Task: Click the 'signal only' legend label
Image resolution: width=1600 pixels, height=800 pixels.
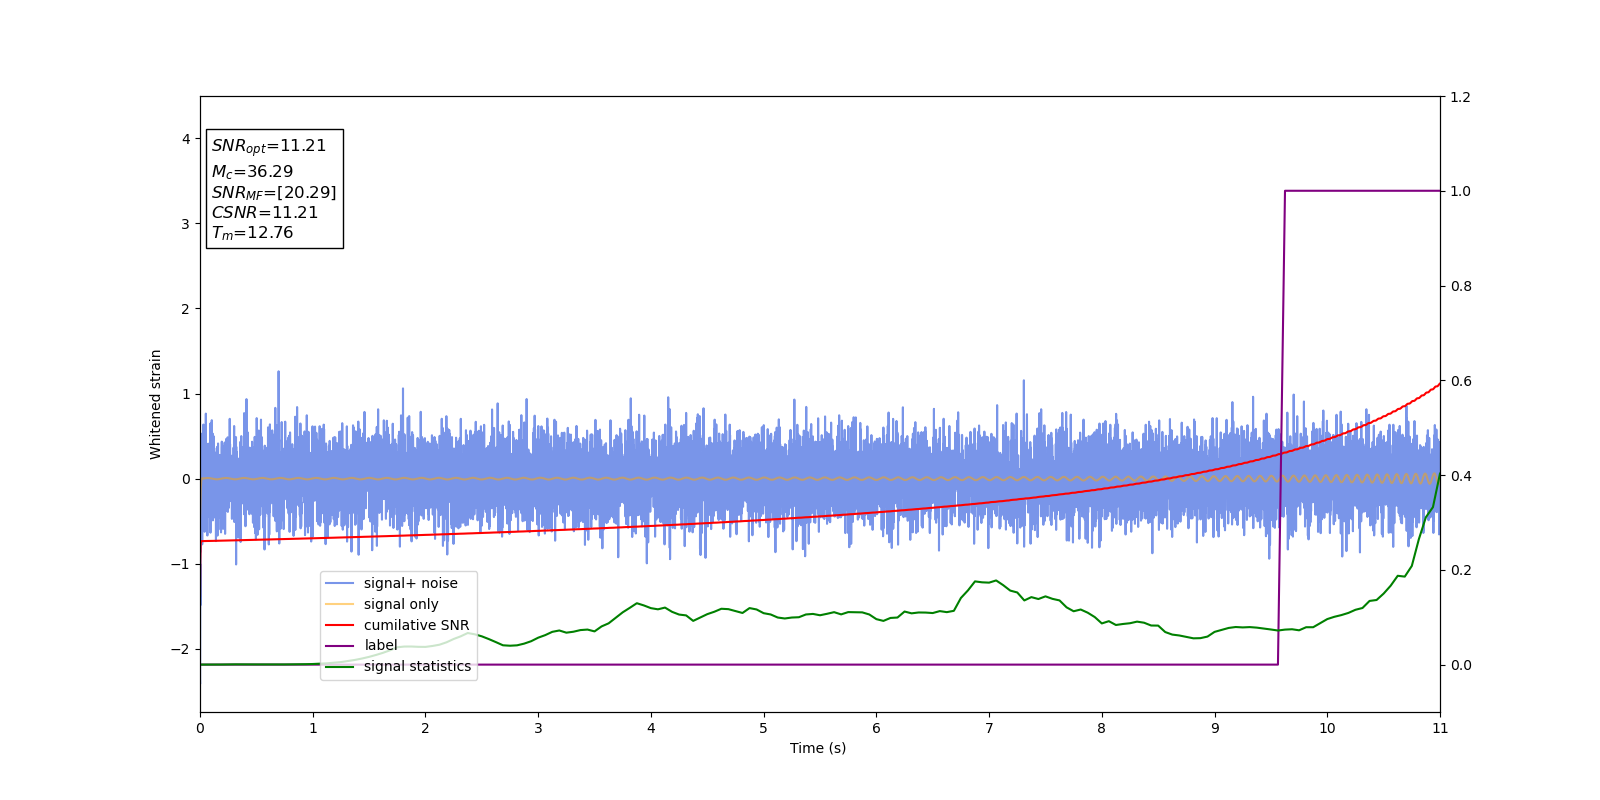Action: [401, 604]
